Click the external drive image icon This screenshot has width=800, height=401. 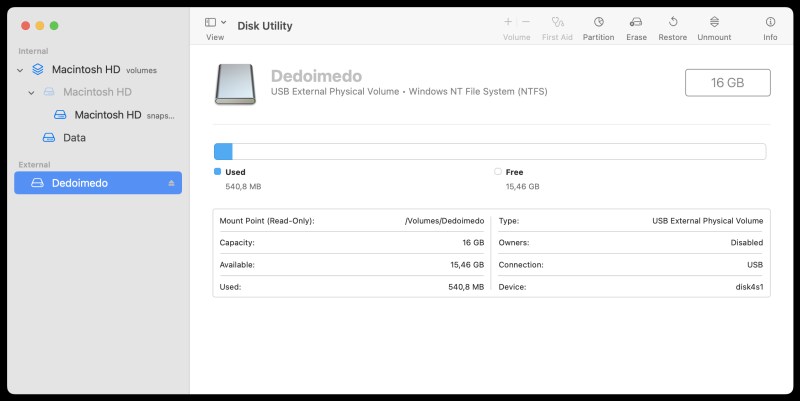(235, 84)
